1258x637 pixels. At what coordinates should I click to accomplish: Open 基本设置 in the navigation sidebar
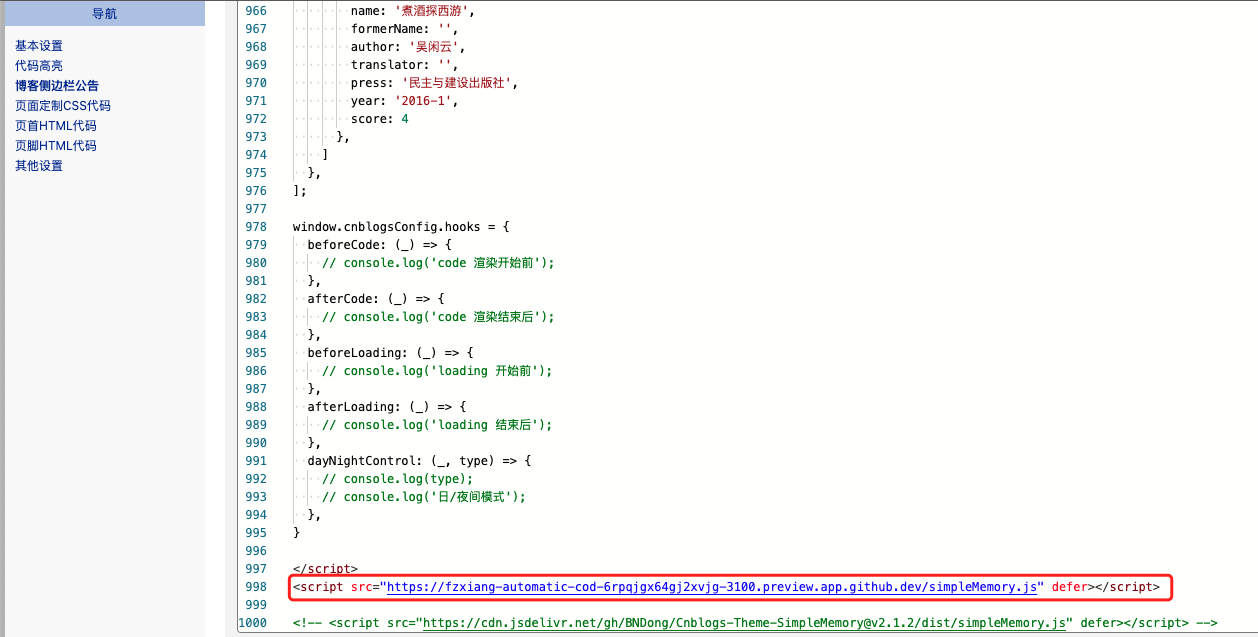(39, 46)
